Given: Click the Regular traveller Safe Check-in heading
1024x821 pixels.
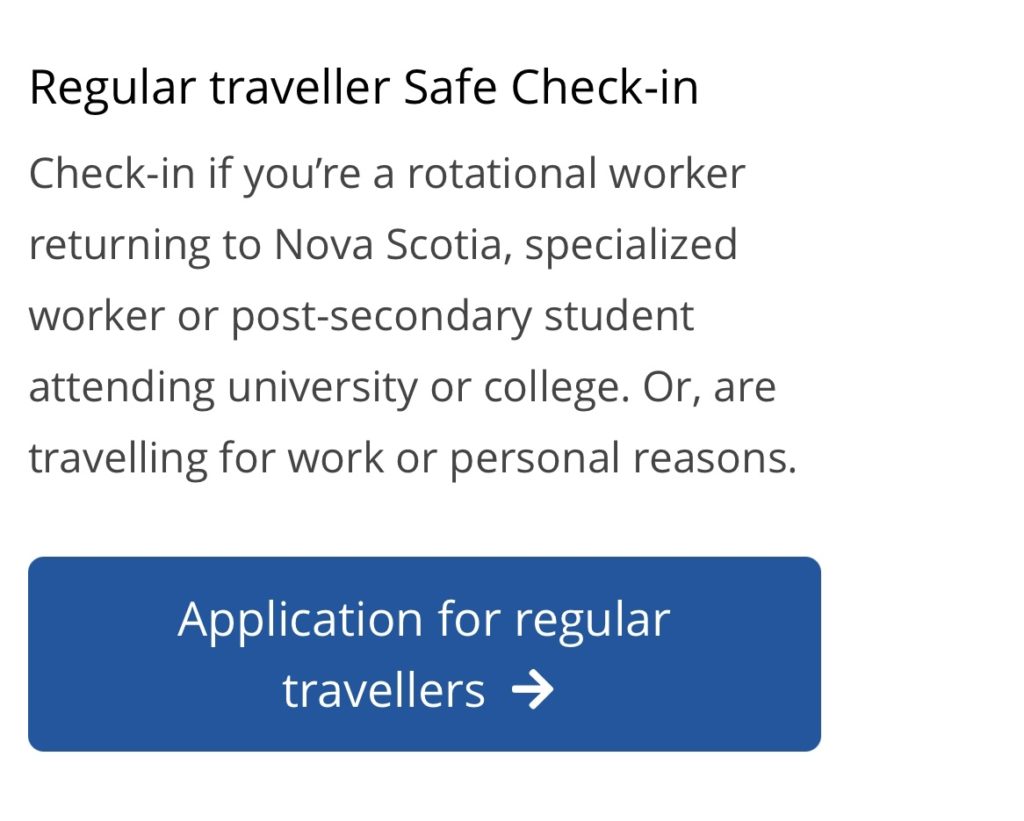Looking at the screenshot, I should (x=363, y=88).
